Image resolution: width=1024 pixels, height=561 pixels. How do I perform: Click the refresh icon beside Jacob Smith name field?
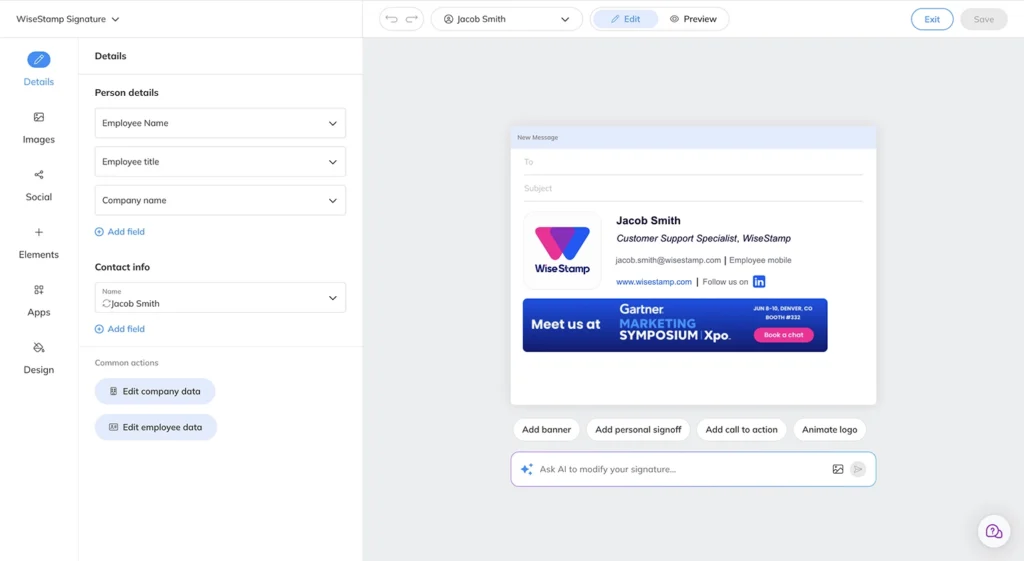106,304
